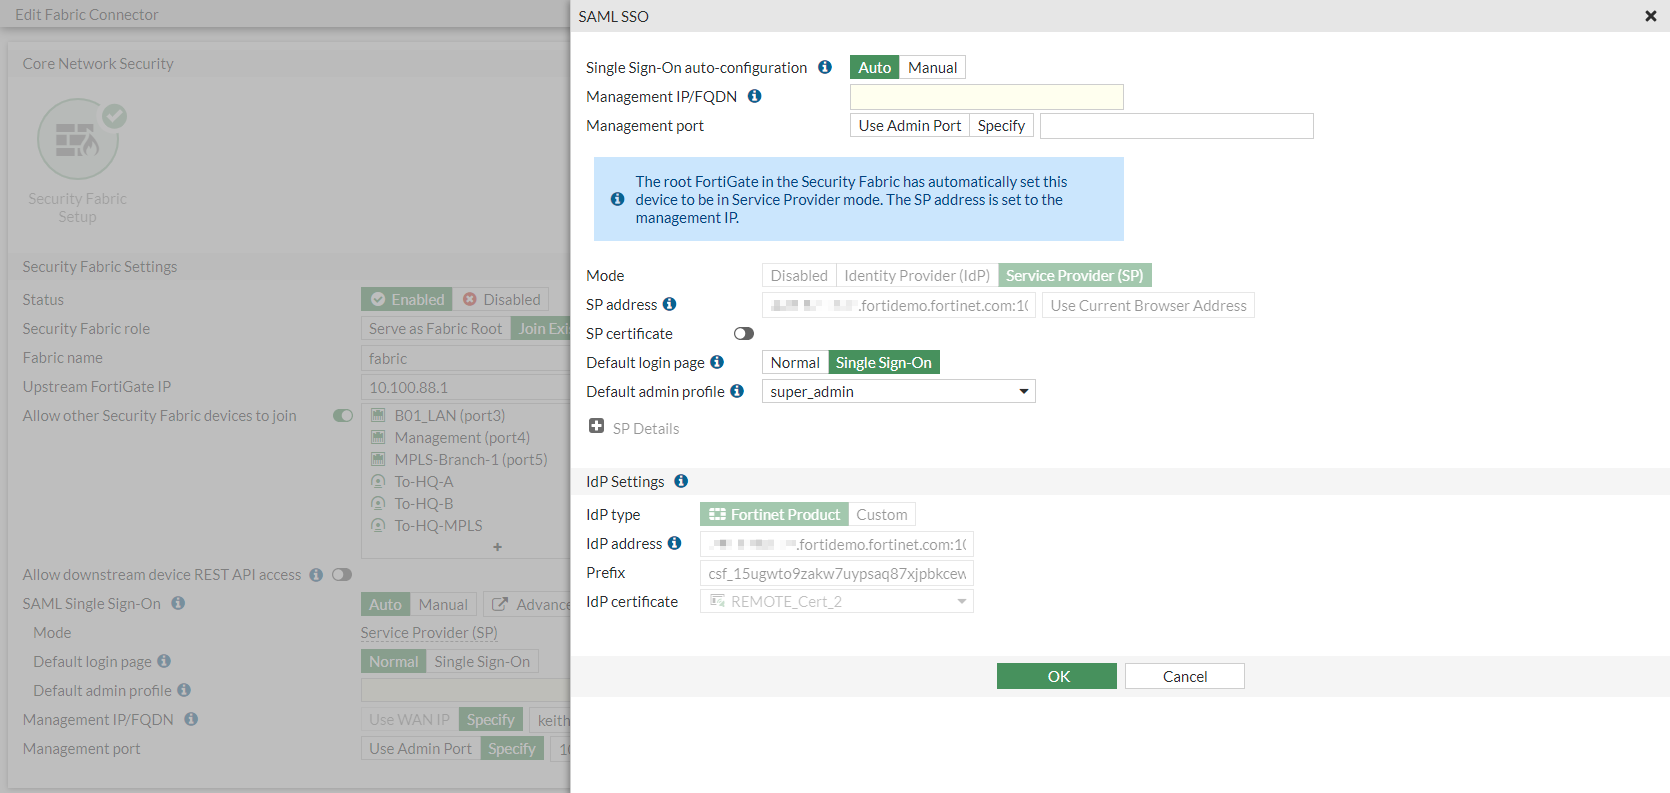The height and width of the screenshot is (793, 1670).
Task: Click the MPLS-Branch-1 (port5) interface icon
Action: (378, 459)
